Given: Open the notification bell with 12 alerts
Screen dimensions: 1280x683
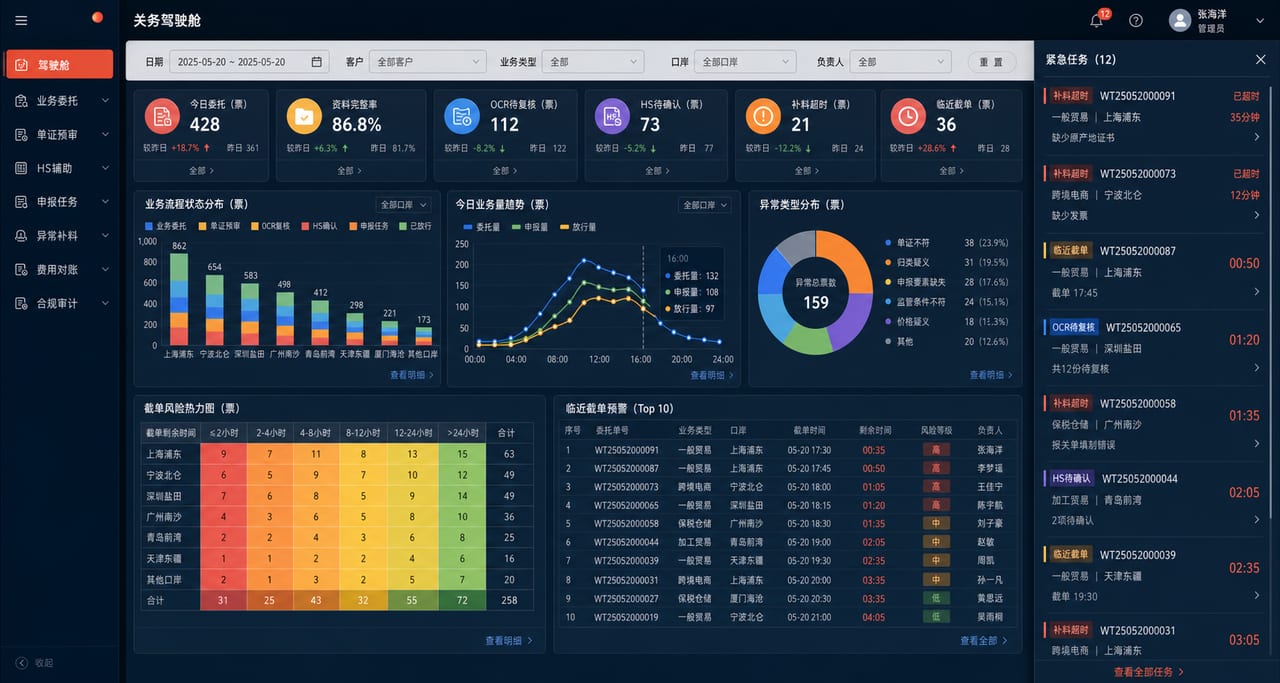Looking at the screenshot, I should (x=1097, y=20).
